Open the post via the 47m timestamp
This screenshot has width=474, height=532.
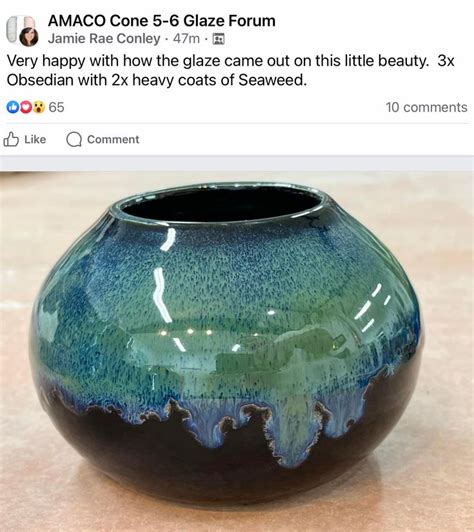point(186,39)
